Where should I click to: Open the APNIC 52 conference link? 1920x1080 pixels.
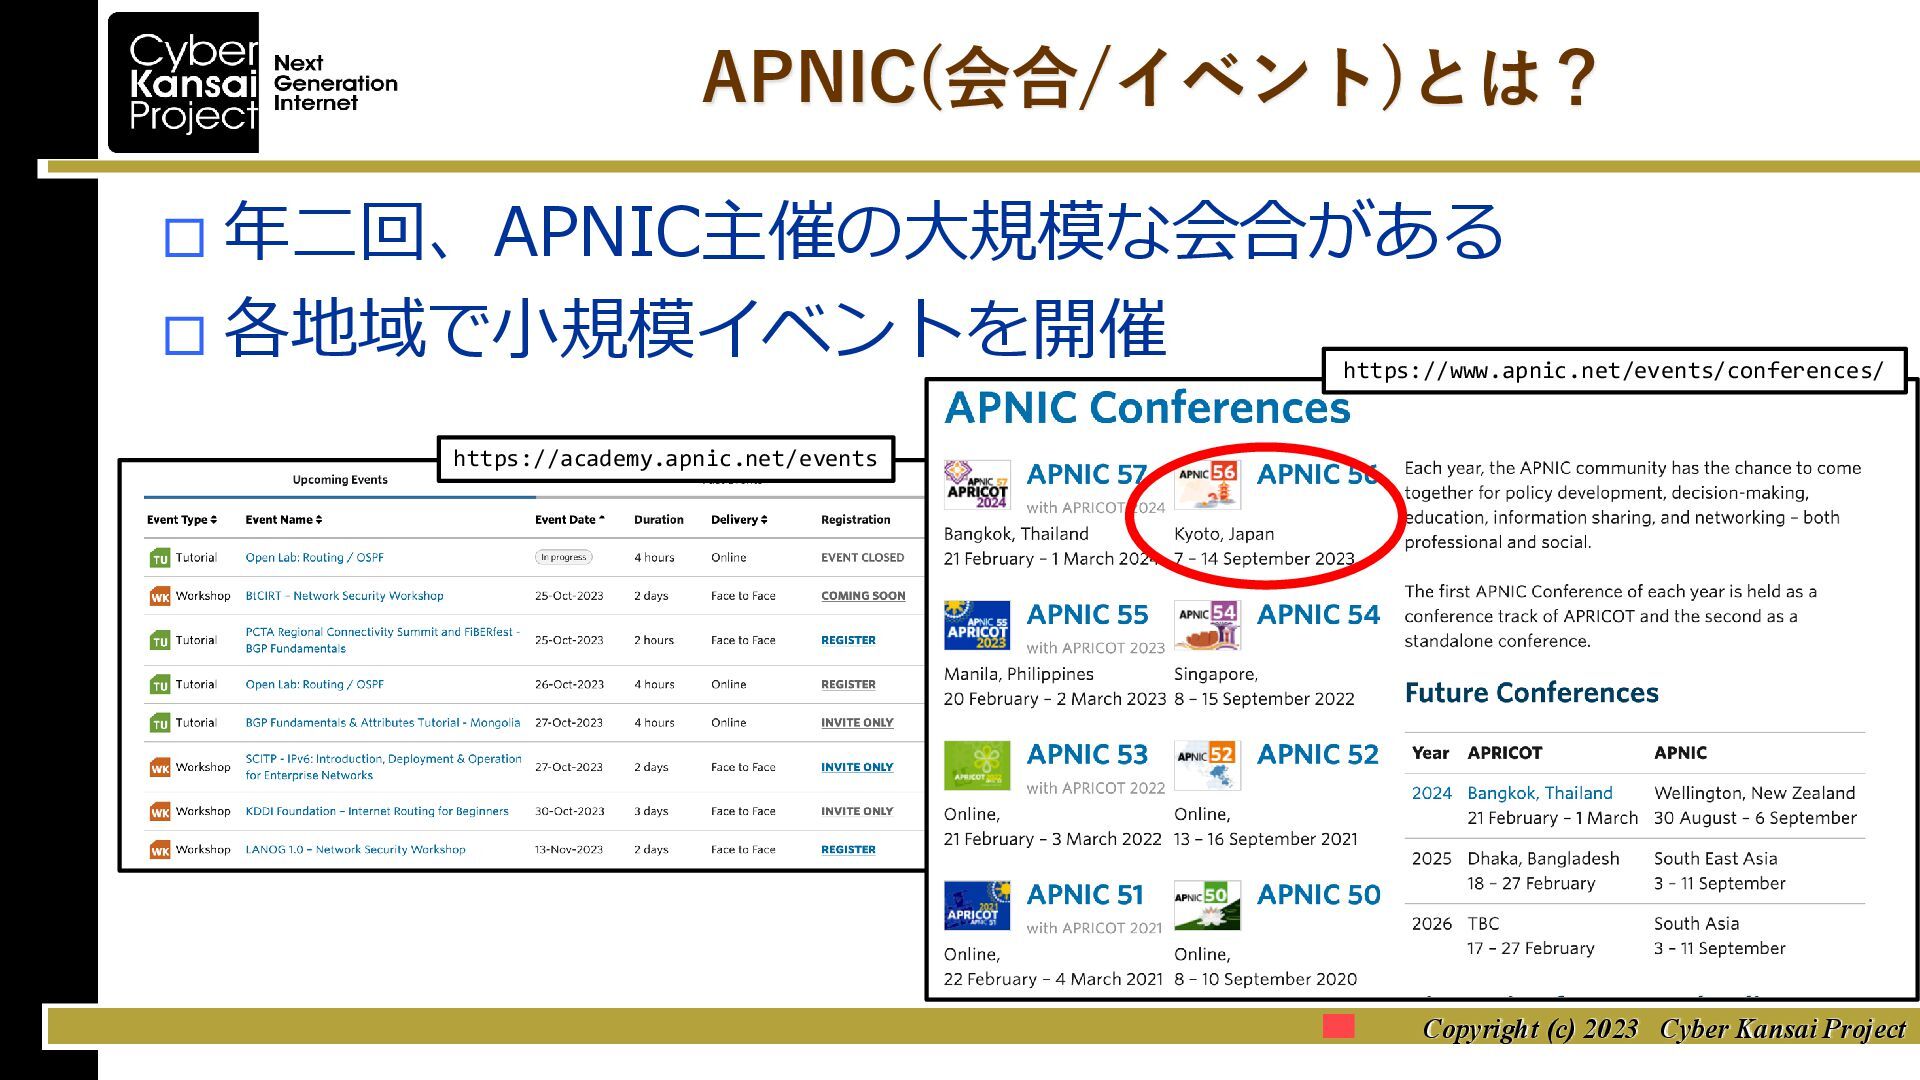1318,754
